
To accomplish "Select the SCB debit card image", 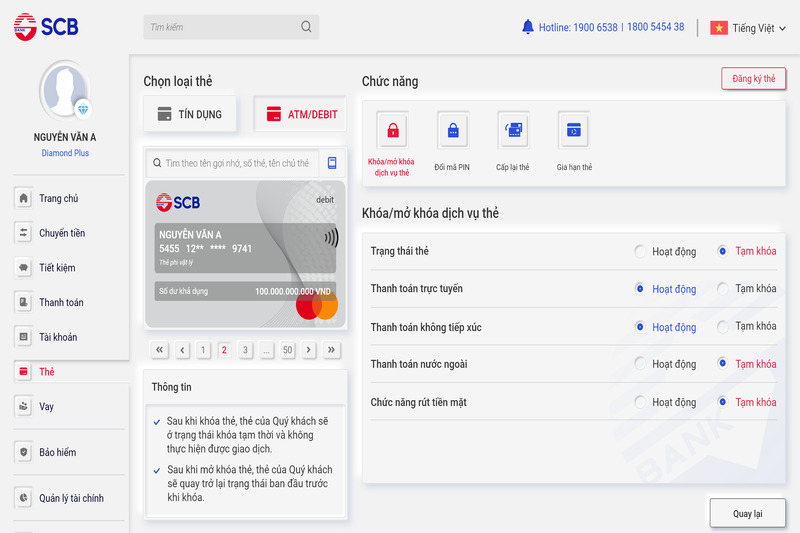I will point(245,254).
